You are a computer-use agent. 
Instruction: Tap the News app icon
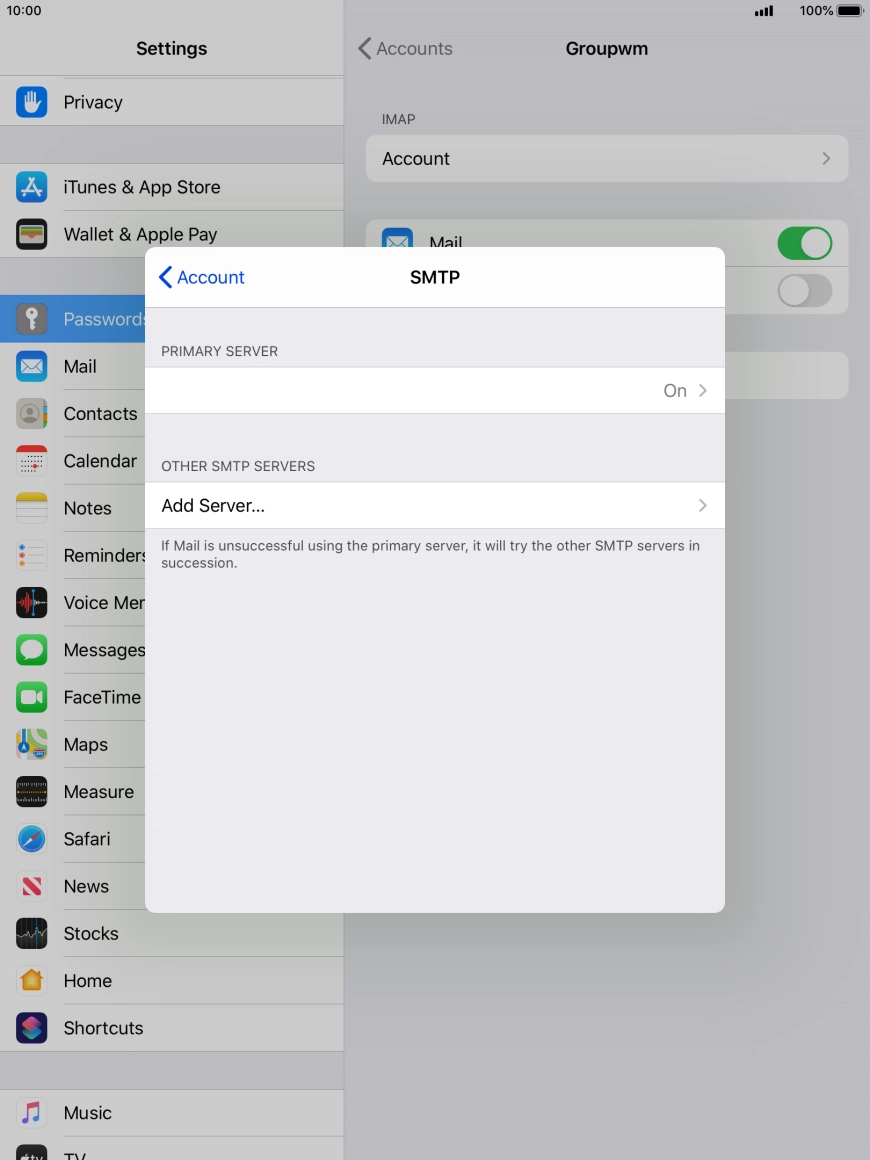click(x=32, y=886)
